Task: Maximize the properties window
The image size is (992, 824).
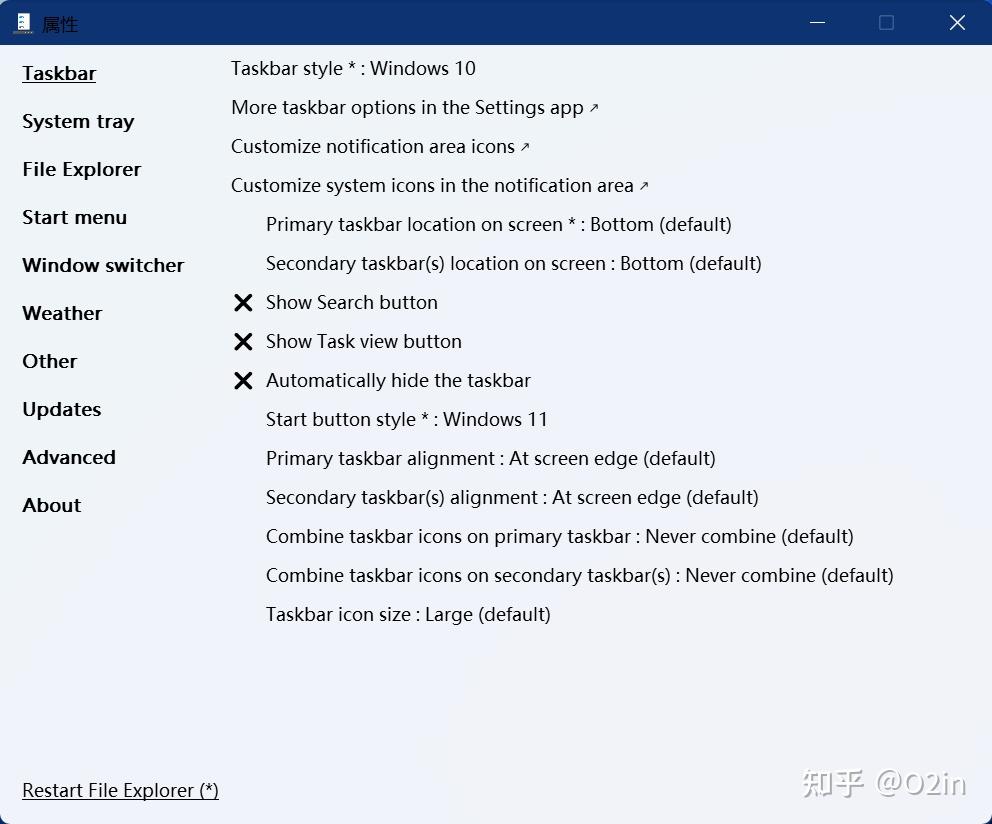Action: click(886, 23)
